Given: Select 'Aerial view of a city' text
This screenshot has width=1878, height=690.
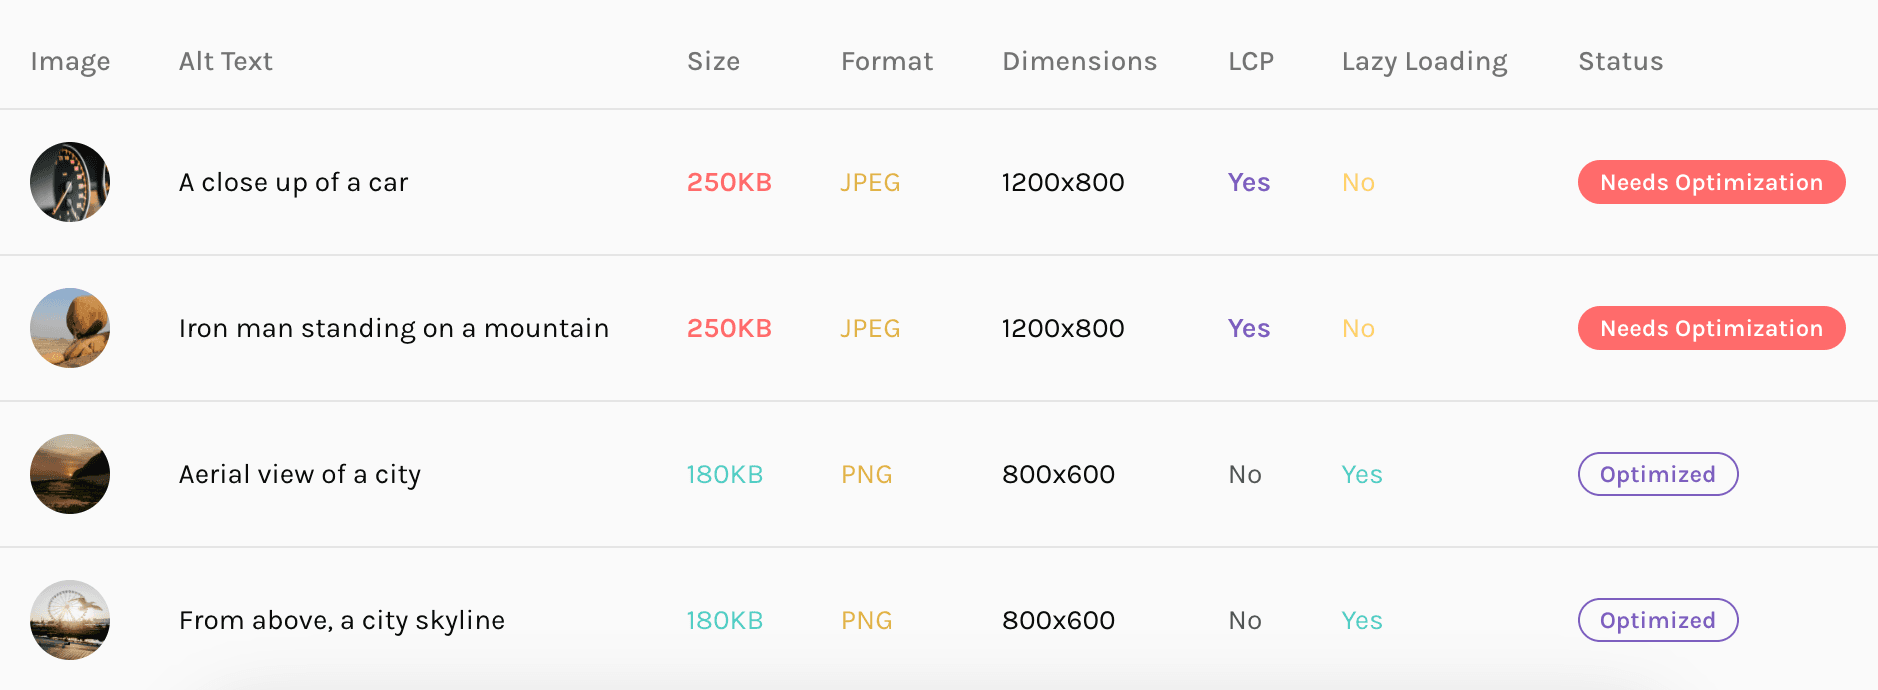Looking at the screenshot, I should (300, 475).
